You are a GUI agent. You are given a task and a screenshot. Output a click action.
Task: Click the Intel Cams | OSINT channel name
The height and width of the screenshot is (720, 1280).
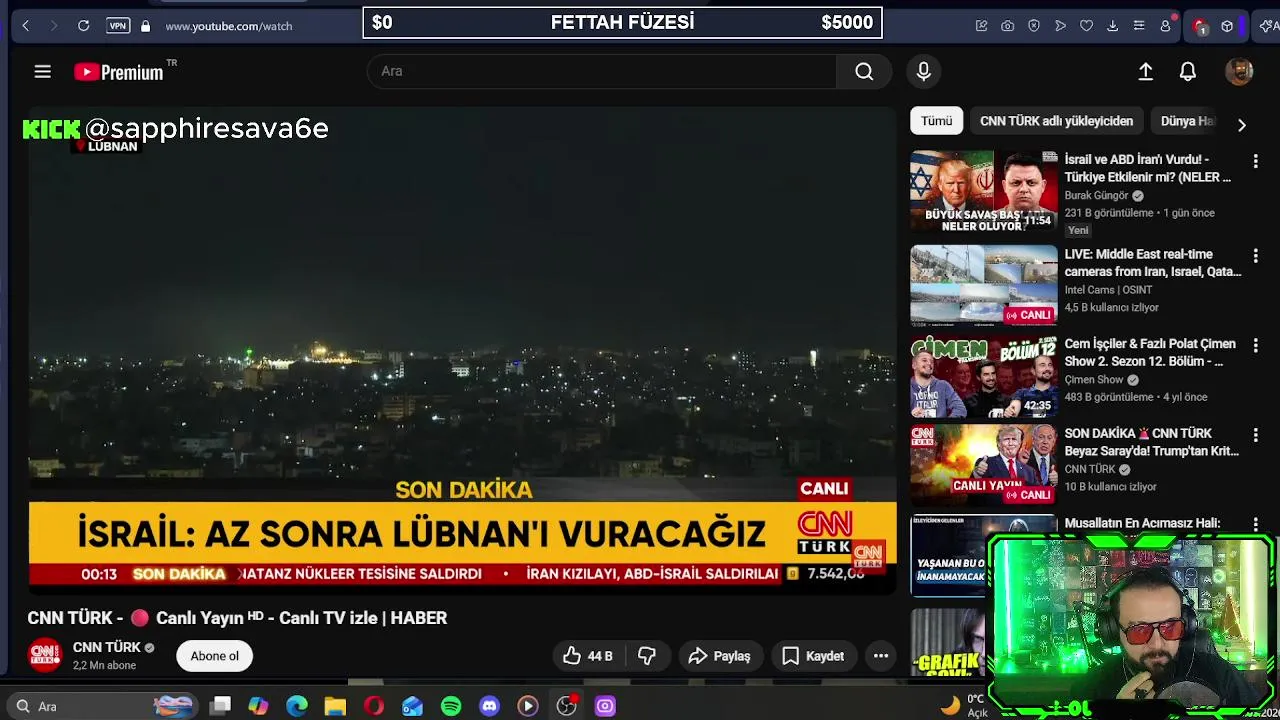click(x=1108, y=290)
